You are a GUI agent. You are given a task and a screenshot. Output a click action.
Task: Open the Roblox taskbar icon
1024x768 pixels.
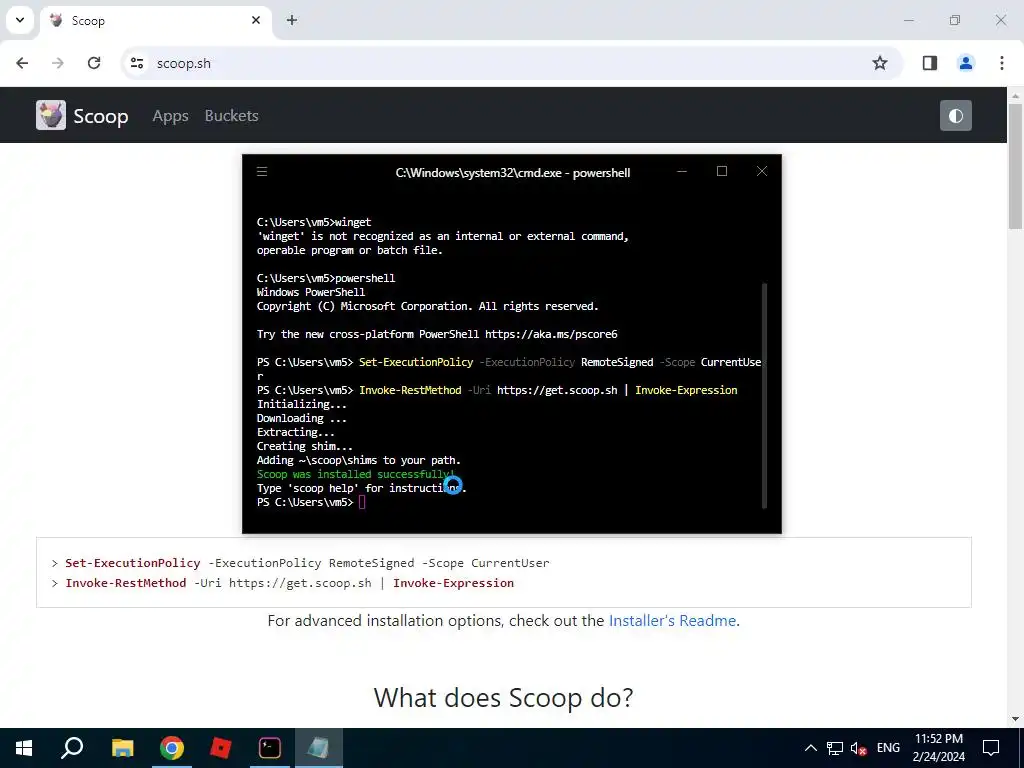pos(221,748)
